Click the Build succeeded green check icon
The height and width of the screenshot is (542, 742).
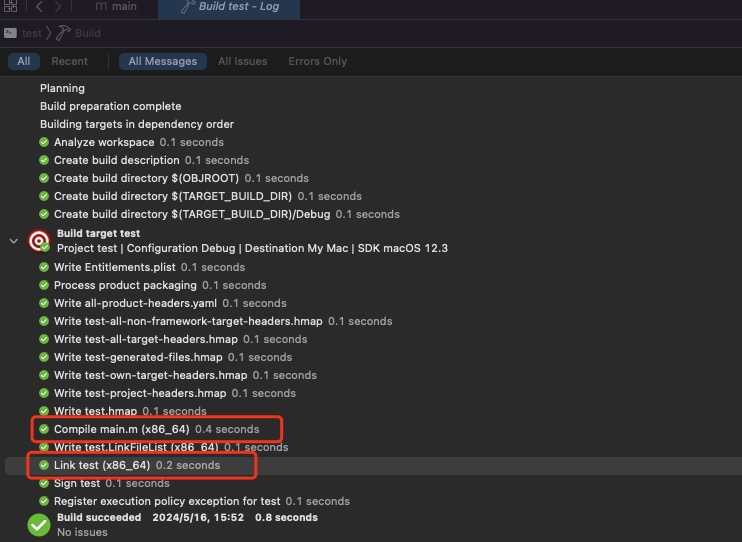[x=38, y=524]
